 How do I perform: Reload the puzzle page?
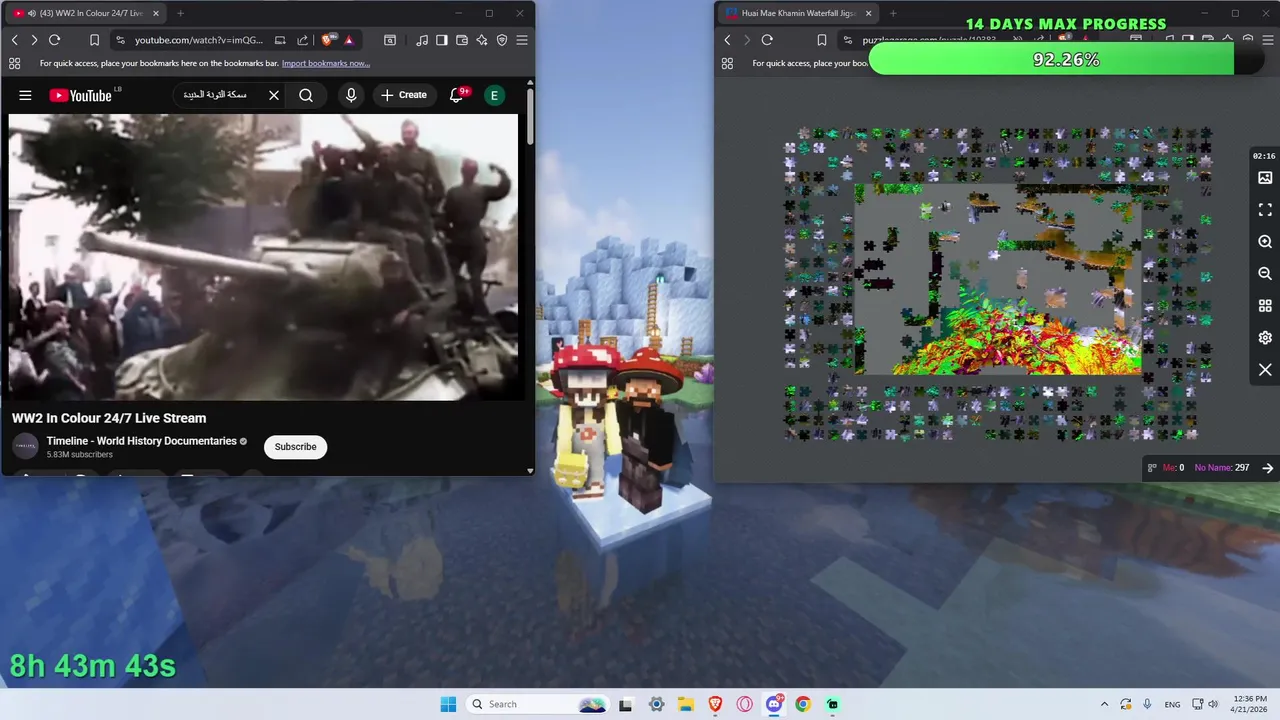coord(767,40)
